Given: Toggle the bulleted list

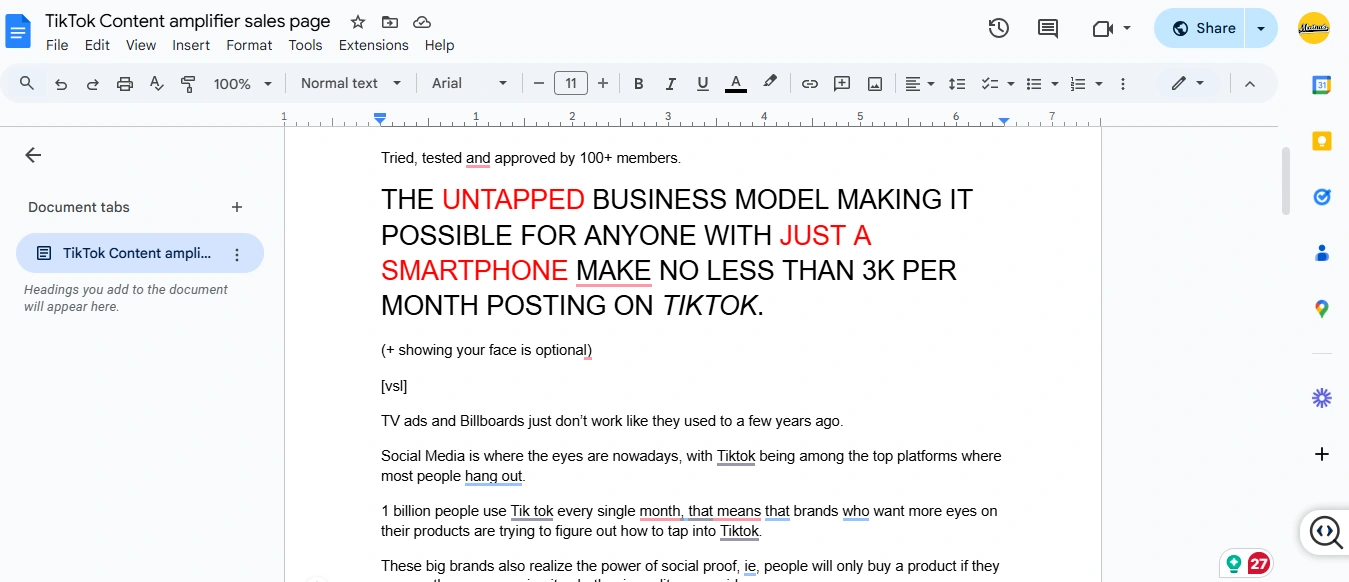Looking at the screenshot, I should coord(1034,84).
